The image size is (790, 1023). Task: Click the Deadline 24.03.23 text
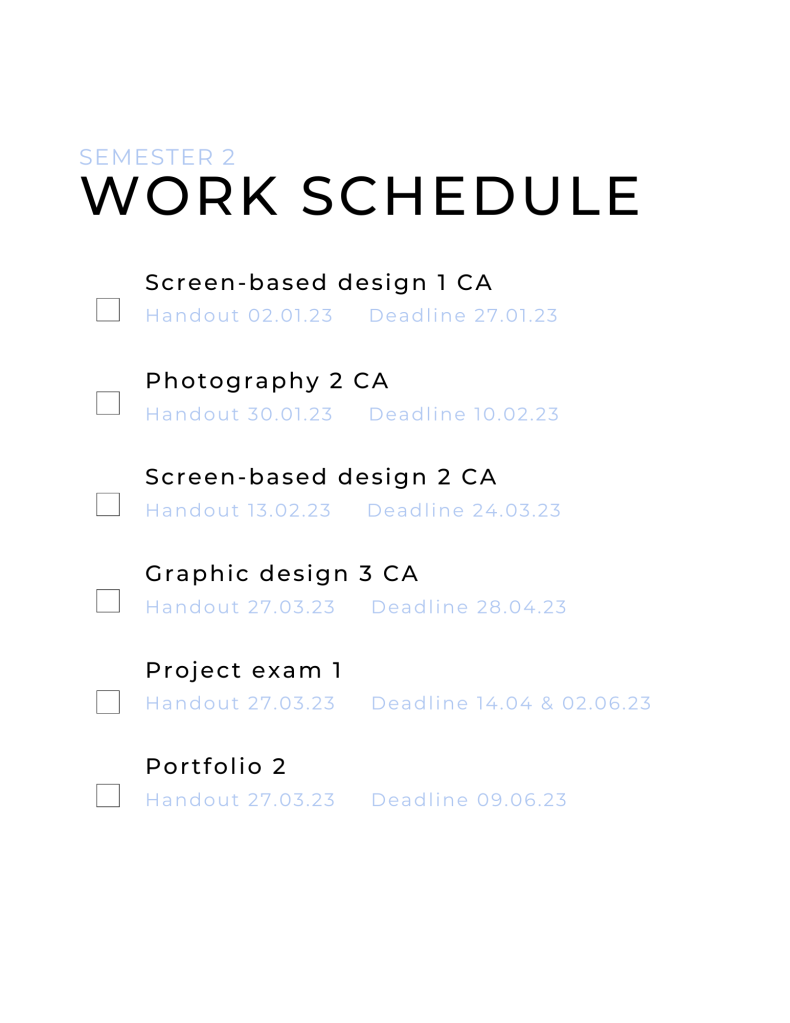(464, 511)
